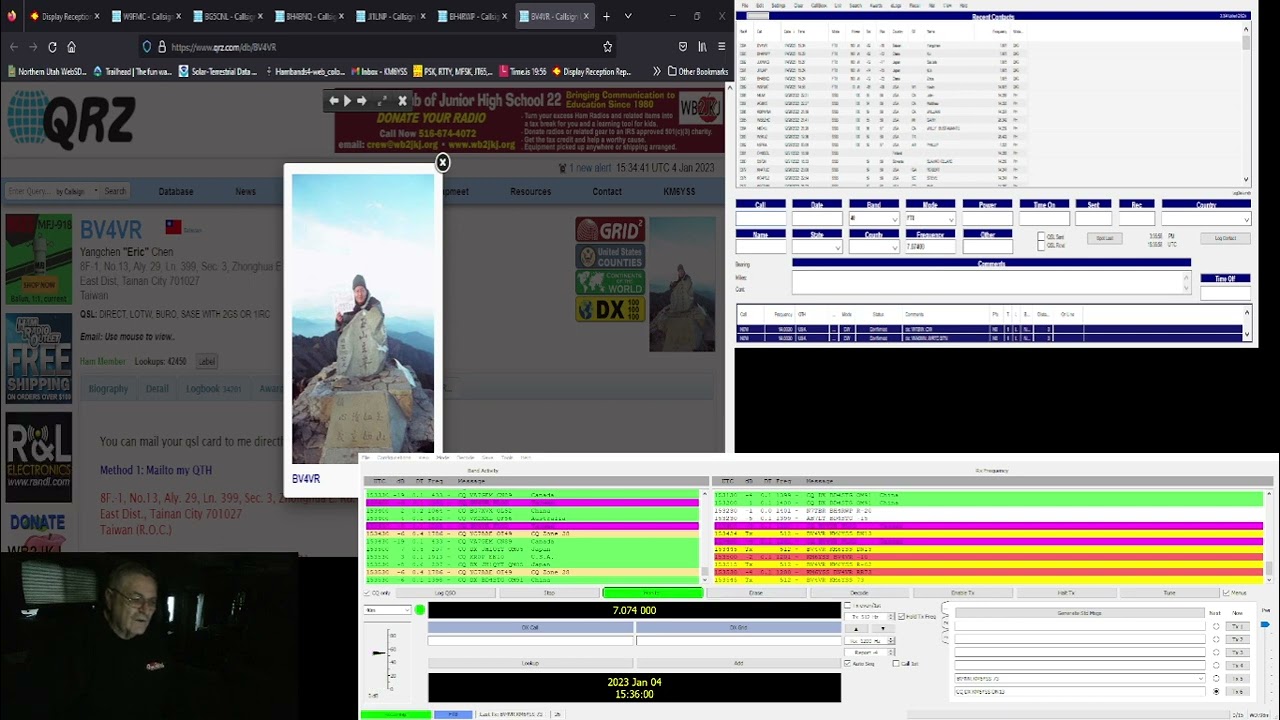Screen dimensions: 1280x720
Task: Toggle Menus checkbox in WSJT-X
Action: pos(1227,593)
